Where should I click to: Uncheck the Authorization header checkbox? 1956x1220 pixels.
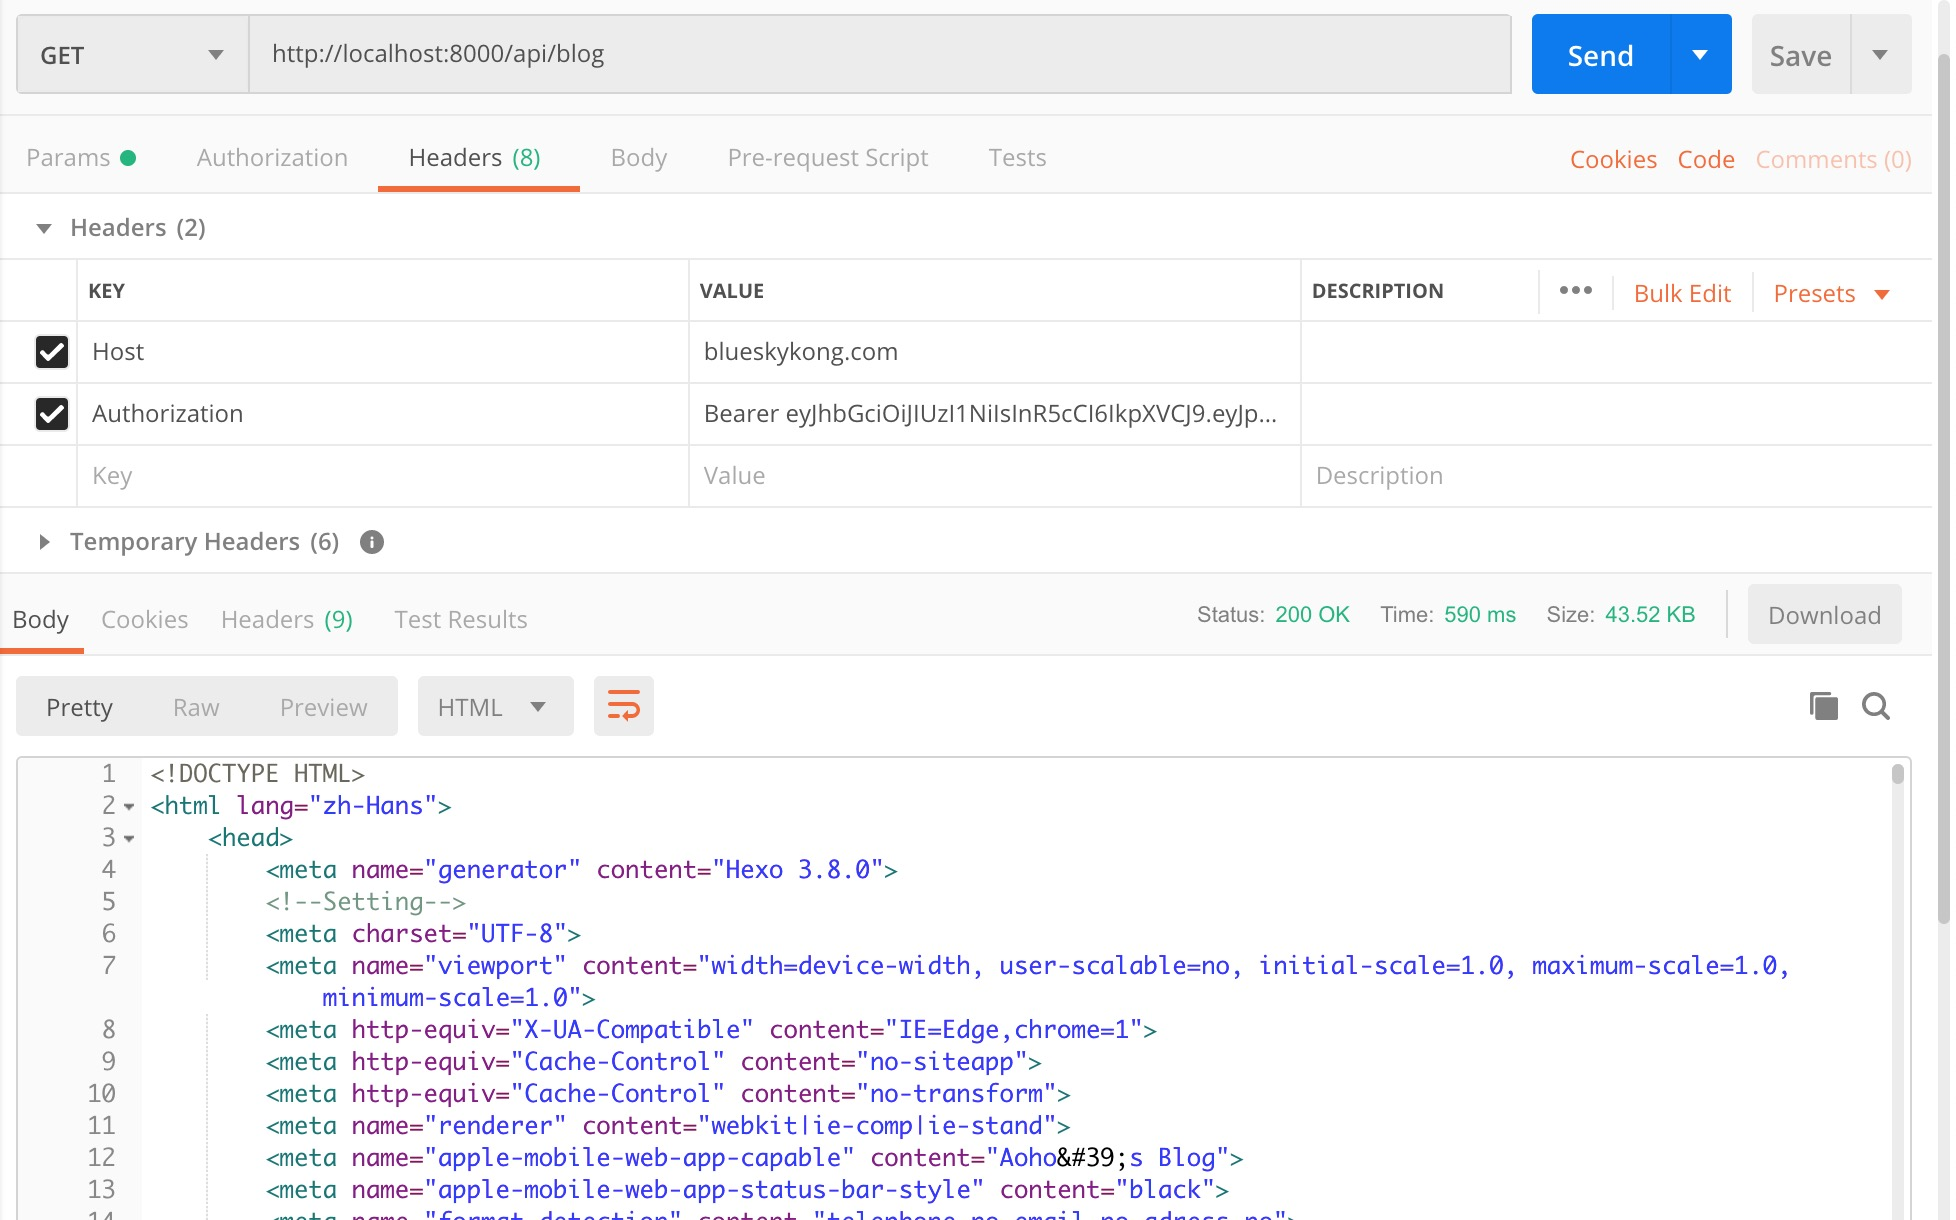[52, 414]
